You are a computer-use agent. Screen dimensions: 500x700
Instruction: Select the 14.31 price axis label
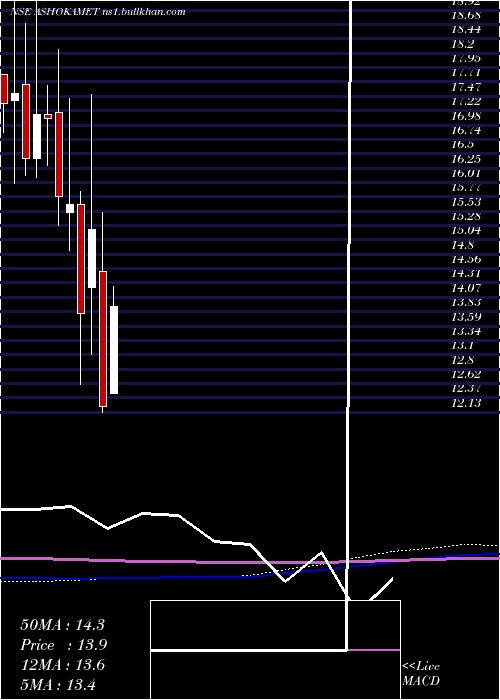coord(466,274)
